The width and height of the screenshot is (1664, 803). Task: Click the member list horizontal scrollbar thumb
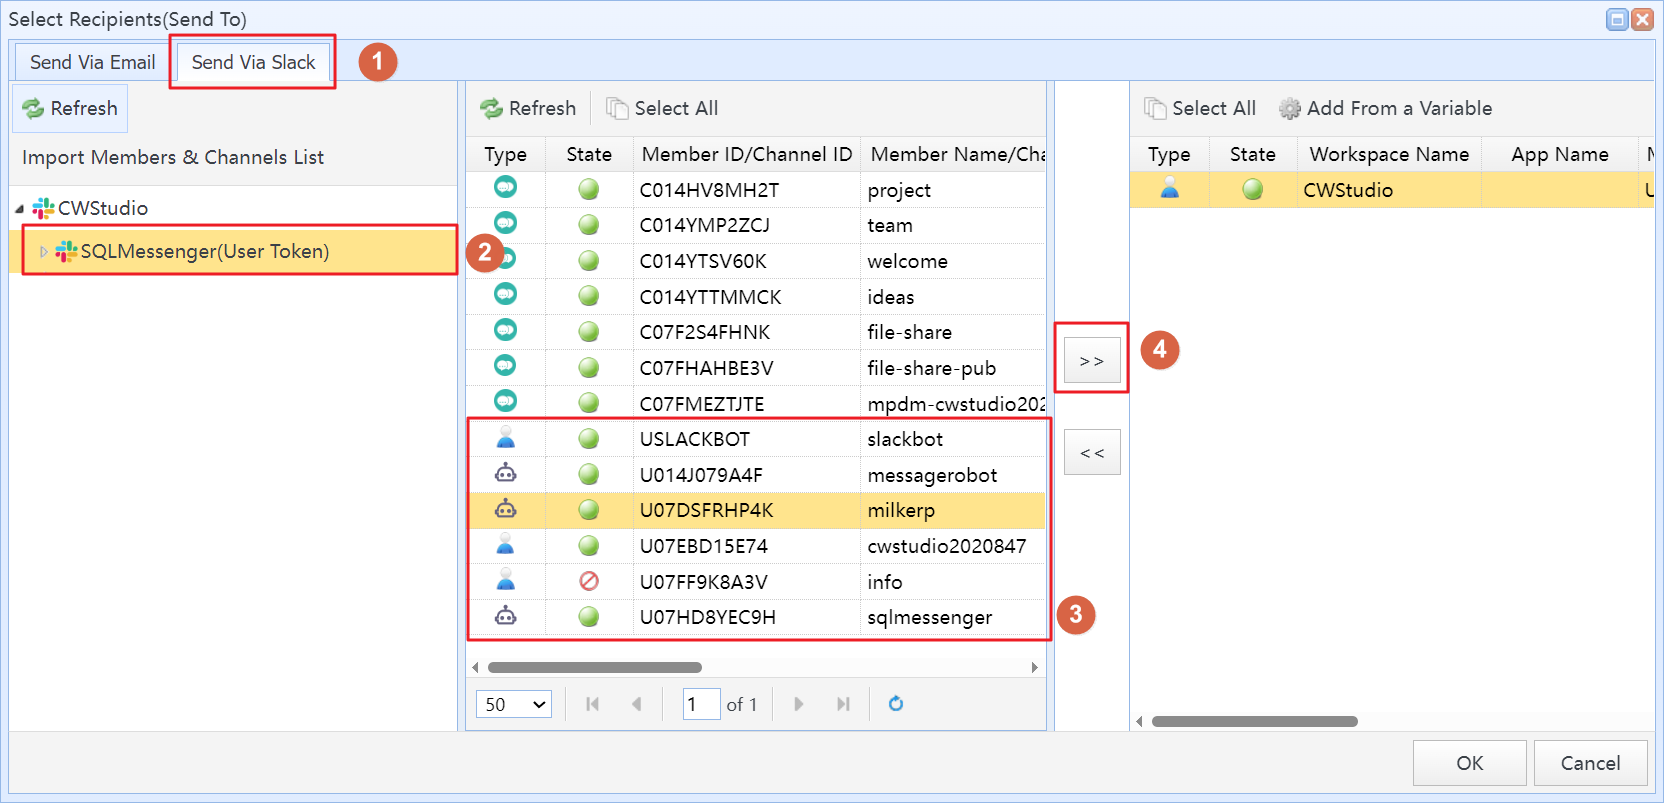click(x=594, y=667)
